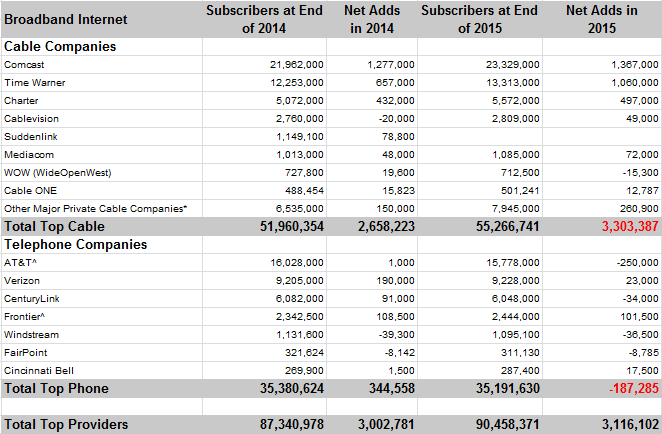
Task: Select the Frontier^ row label
Action: pyautogui.click(x=24, y=317)
